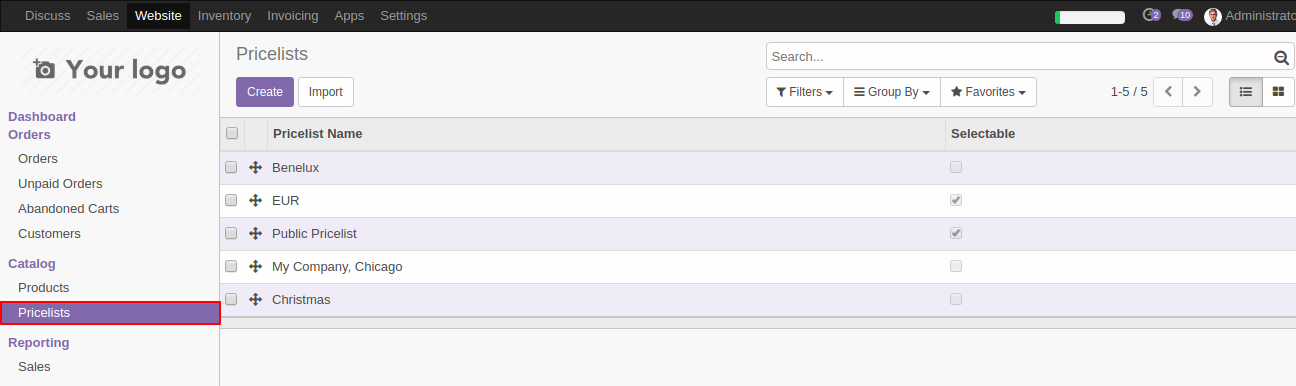Screen dimensions: 1296x386
Task: Open the Inventory menu
Action: coord(225,16)
